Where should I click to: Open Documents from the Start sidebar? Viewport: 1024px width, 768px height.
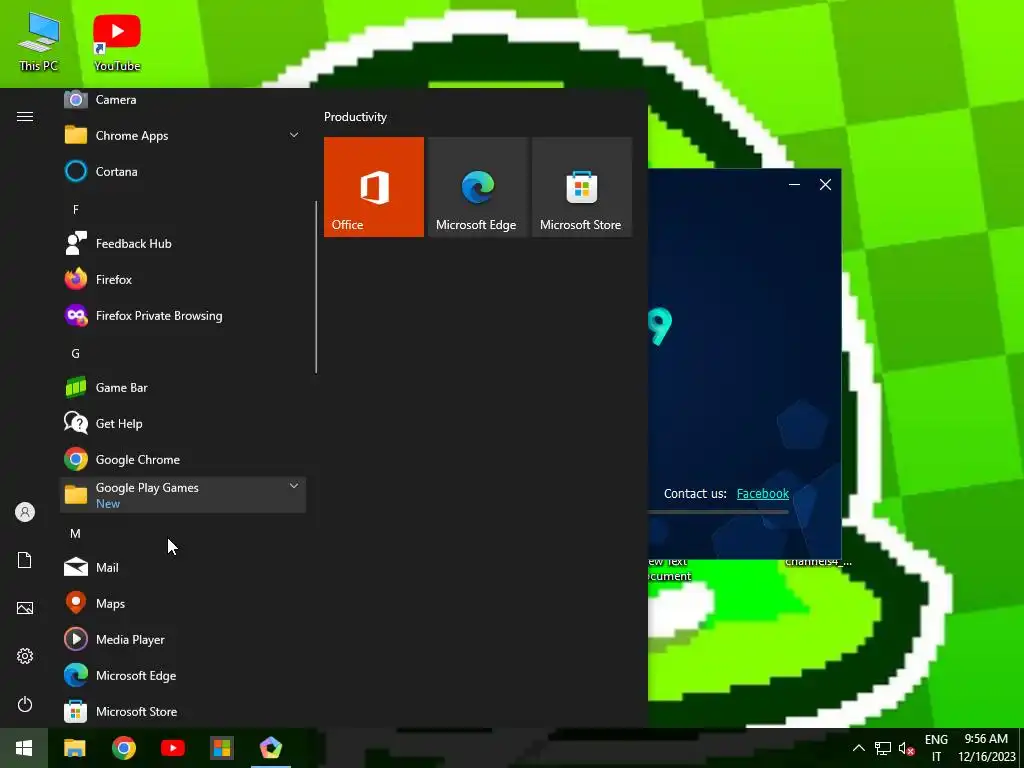25,560
